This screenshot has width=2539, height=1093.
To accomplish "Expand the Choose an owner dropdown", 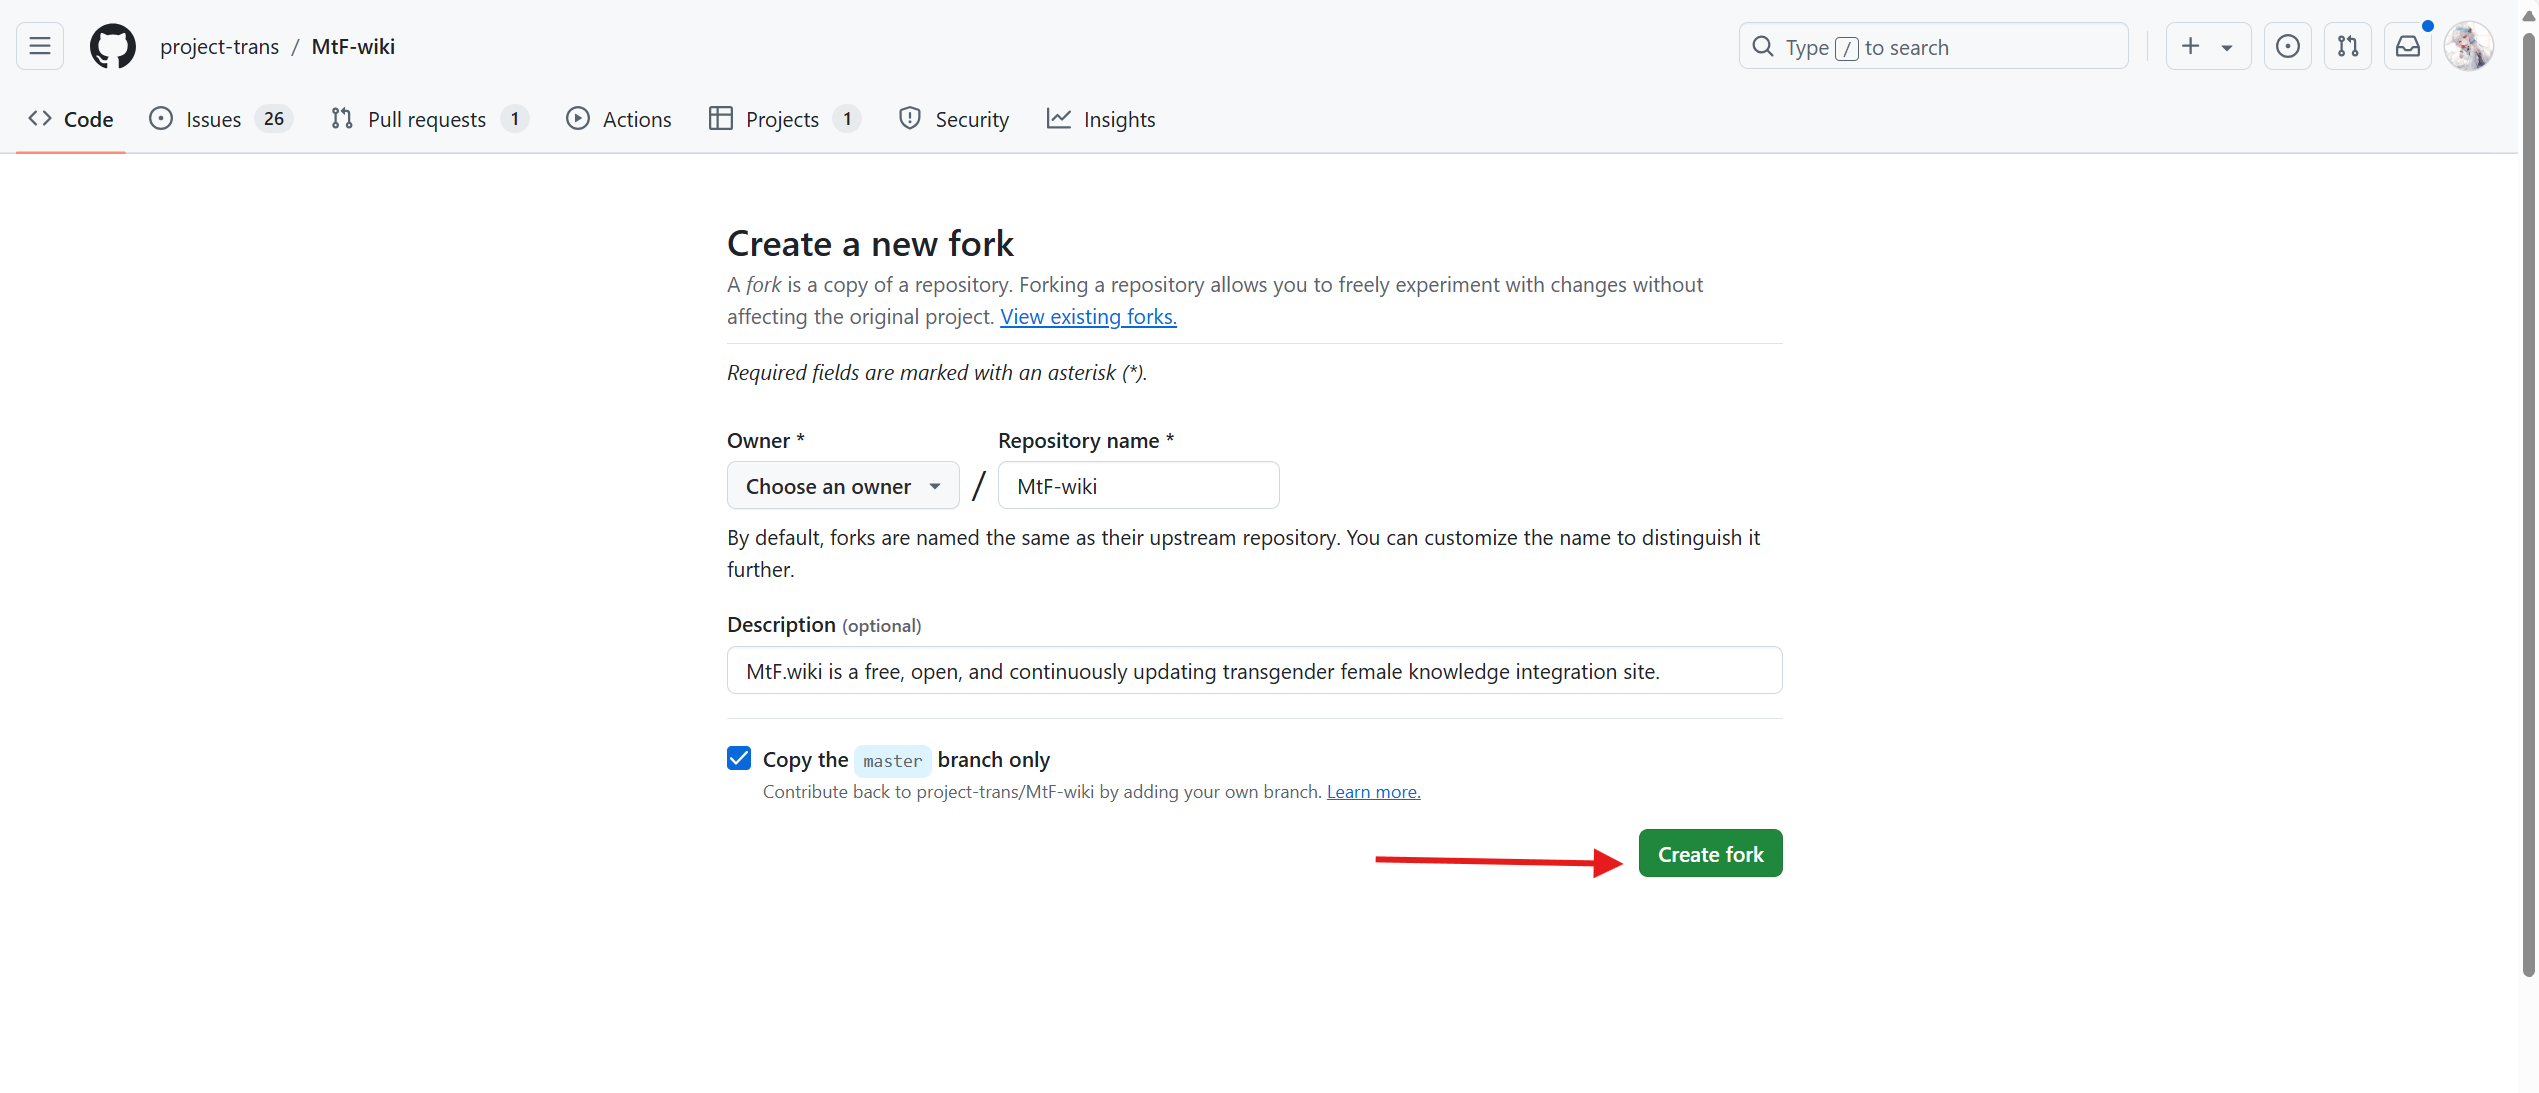I will [842, 486].
